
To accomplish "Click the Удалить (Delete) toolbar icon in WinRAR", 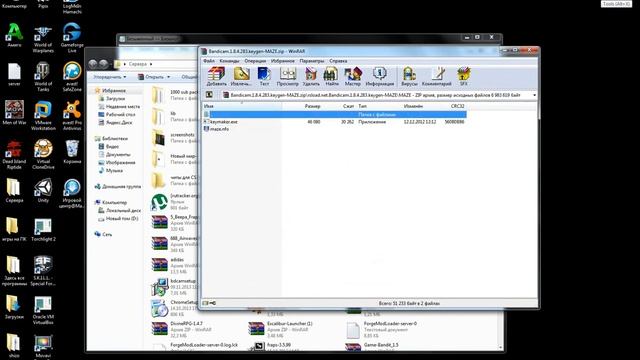I will pyautogui.click(x=311, y=76).
